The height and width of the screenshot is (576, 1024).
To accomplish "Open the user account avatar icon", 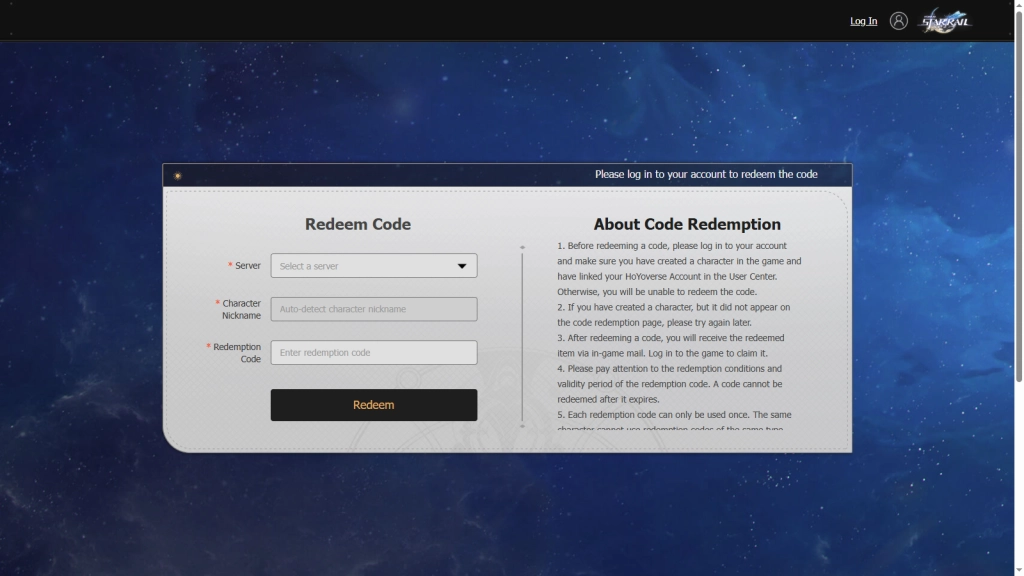I will click(x=899, y=21).
